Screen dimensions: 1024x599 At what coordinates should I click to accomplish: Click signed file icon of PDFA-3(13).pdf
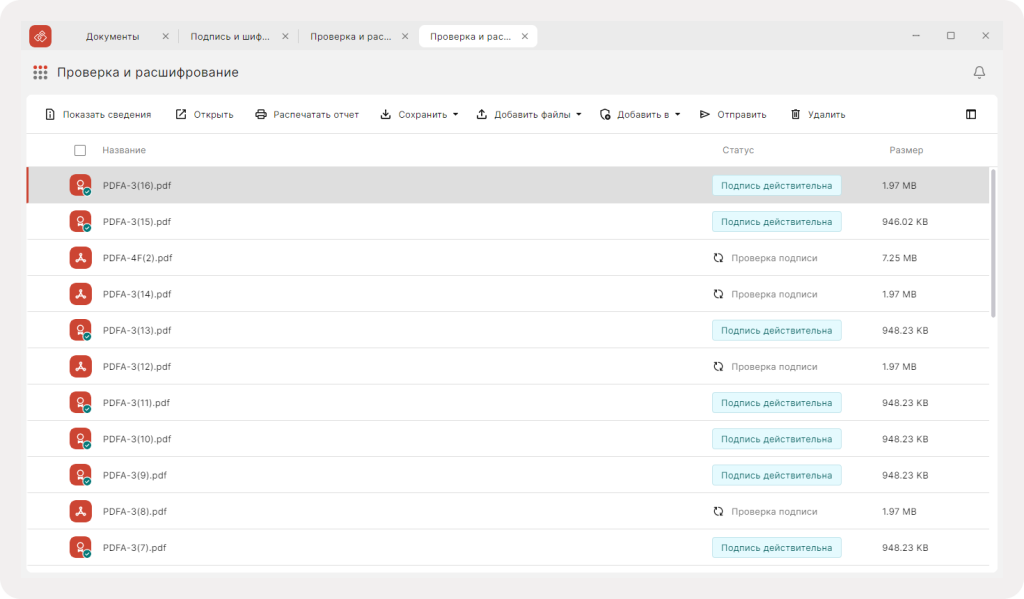tap(80, 331)
